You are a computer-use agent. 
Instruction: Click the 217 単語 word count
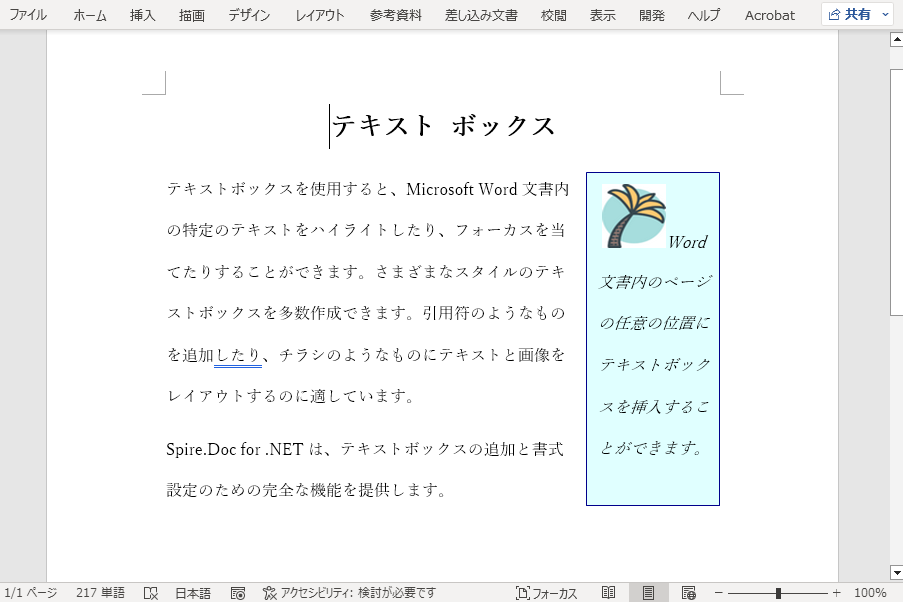pyautogui.click(x=98, y=592)
